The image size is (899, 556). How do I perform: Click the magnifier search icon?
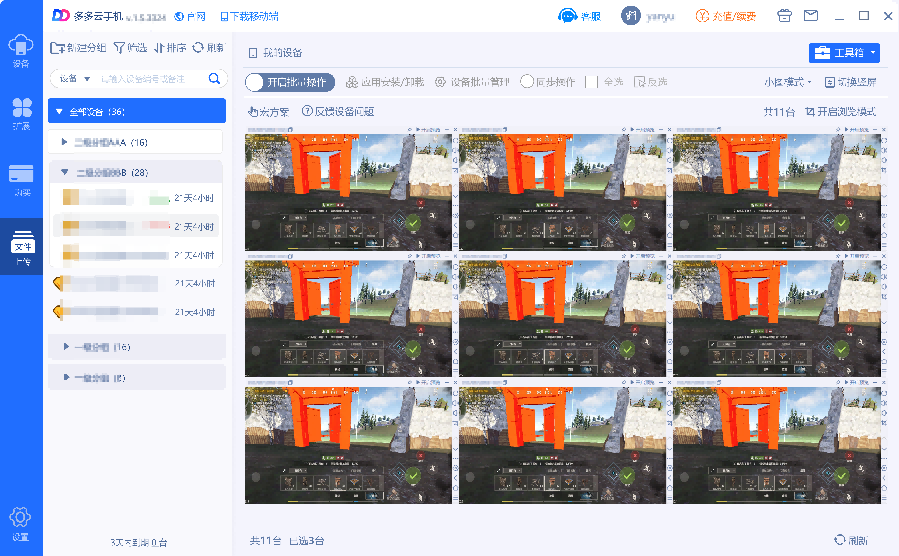coord(214,79)
